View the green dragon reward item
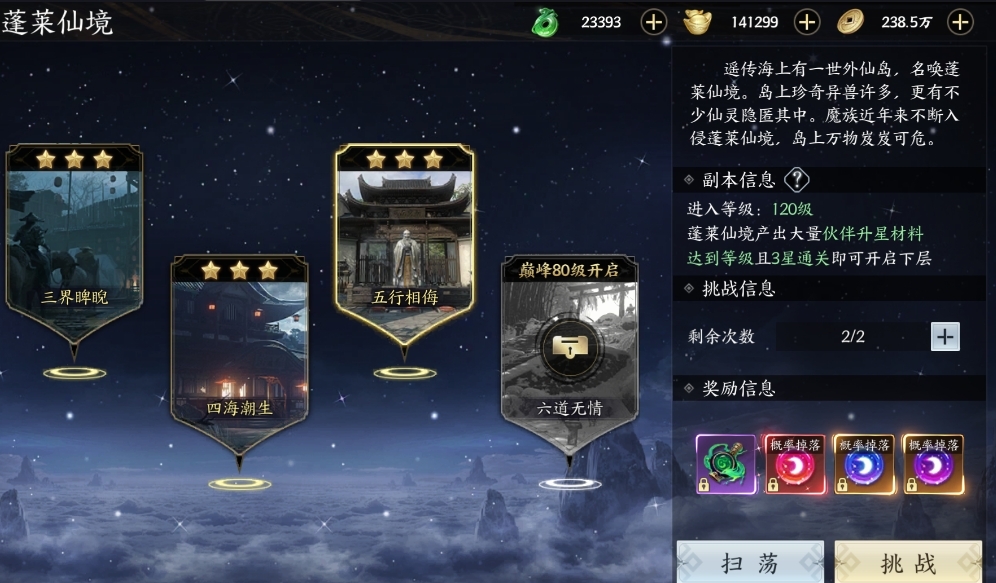Image resolution: width=996 pixels, height=583 pixels. [726, 465]
